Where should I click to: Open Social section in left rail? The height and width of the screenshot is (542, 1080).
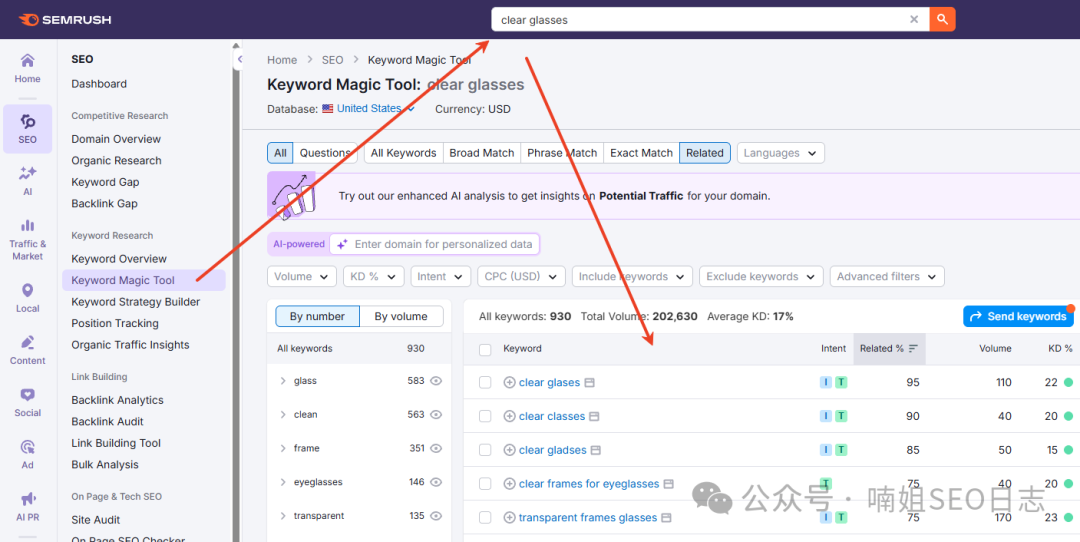[28, 403]
